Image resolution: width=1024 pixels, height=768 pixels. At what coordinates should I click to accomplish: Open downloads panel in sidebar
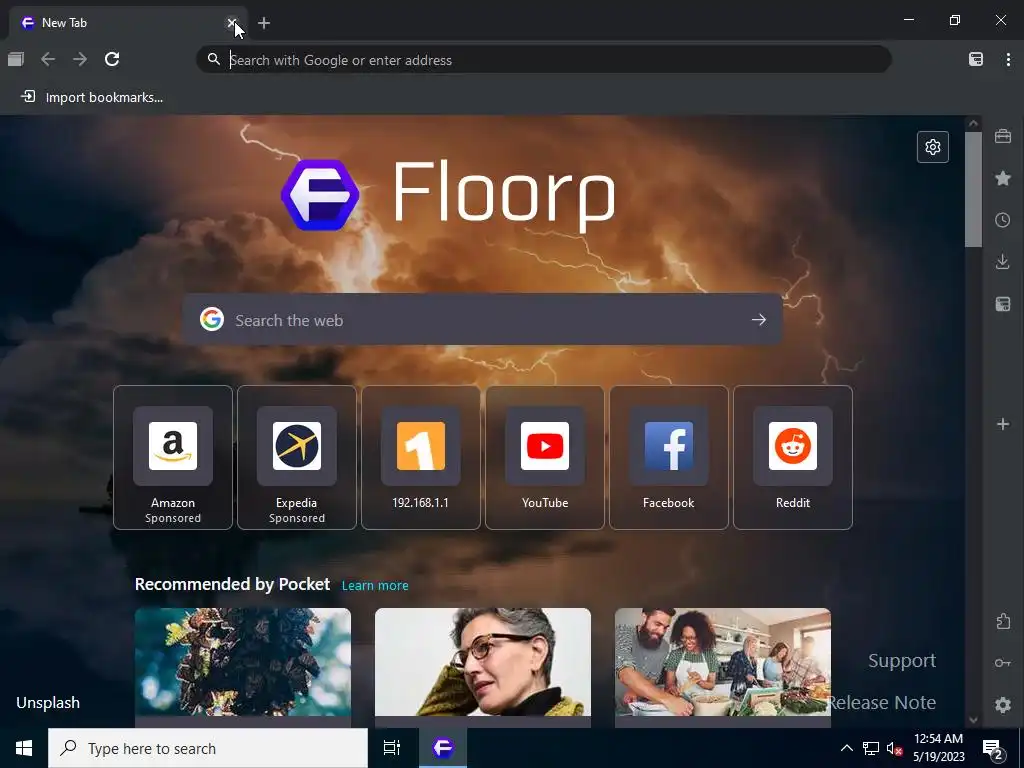tap(1003, 262)
